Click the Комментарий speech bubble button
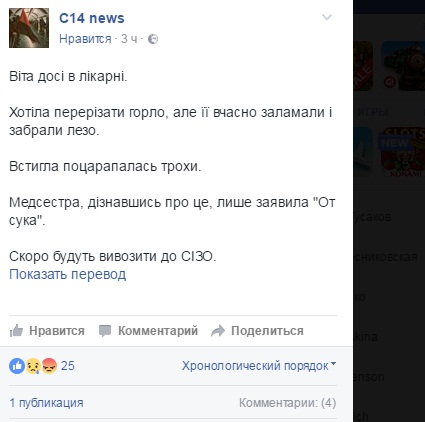Screen dimensions: 425x422 pos(148,331)
